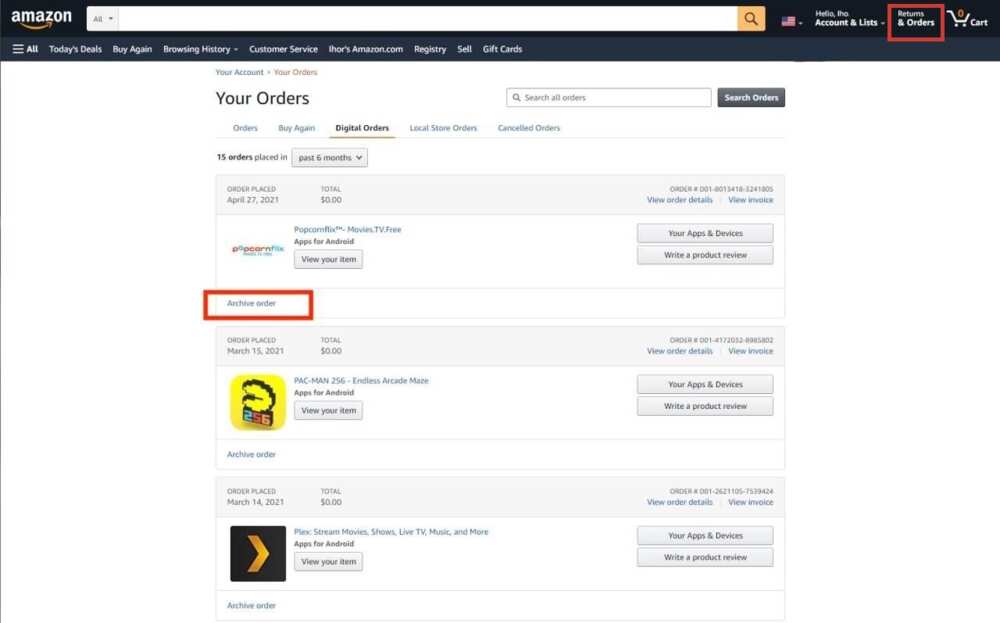This screenshot has width=1000, height=623.
Task: Click the Search Orders button
Action: pyautogui.click(x=751, y=98)
